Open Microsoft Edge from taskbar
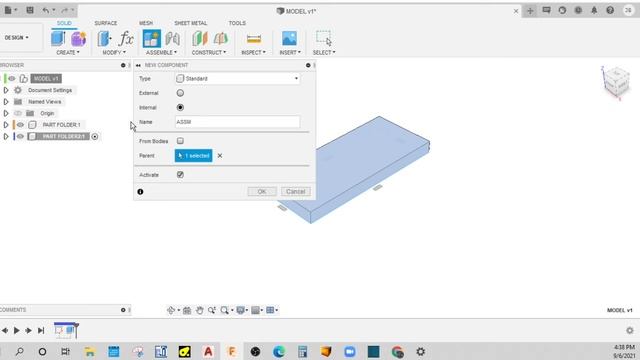Image resolution: width=640 pixels, height=360 pixels. (279, 351)
